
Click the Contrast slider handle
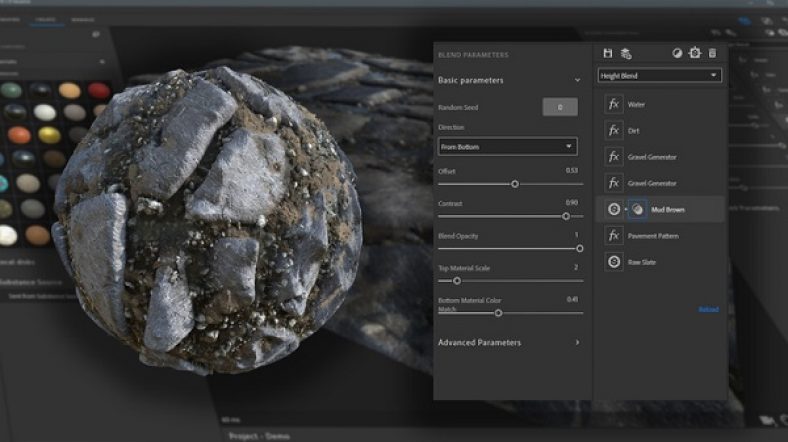pyautogui.click(x=566, y=216)
